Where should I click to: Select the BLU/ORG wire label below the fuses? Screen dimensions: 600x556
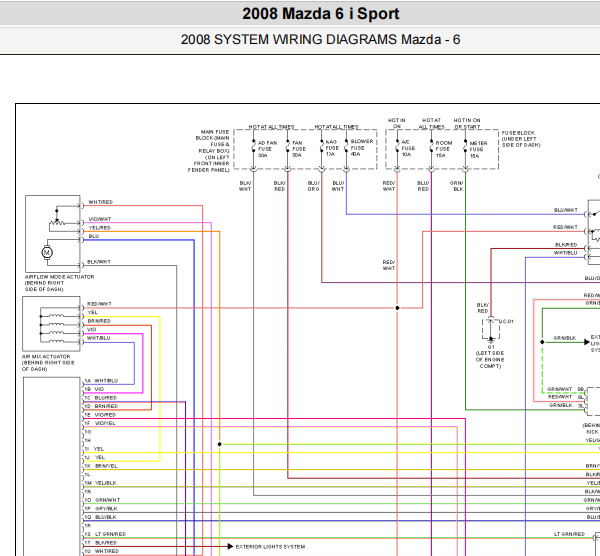pyautogui.click(x=313, y=186)
